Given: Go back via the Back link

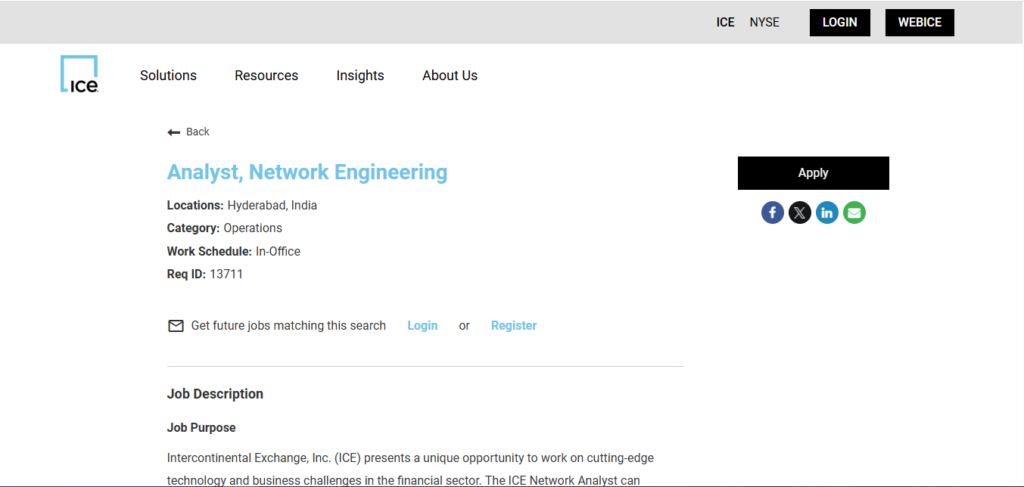Looking at the screenshot, I should pyautogui.click(x=197, y=132).
